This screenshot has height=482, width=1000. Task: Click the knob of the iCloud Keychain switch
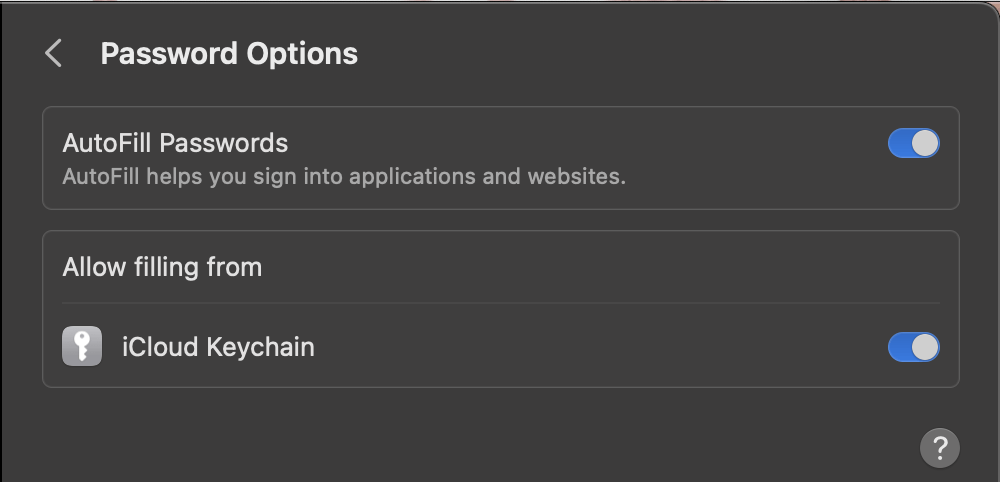click(x=926, y=347)
